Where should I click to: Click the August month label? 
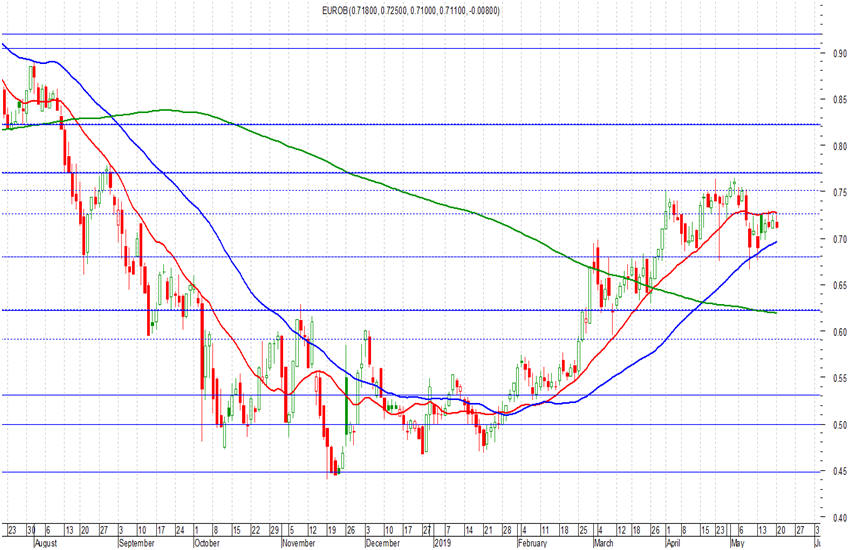[46, 543]
